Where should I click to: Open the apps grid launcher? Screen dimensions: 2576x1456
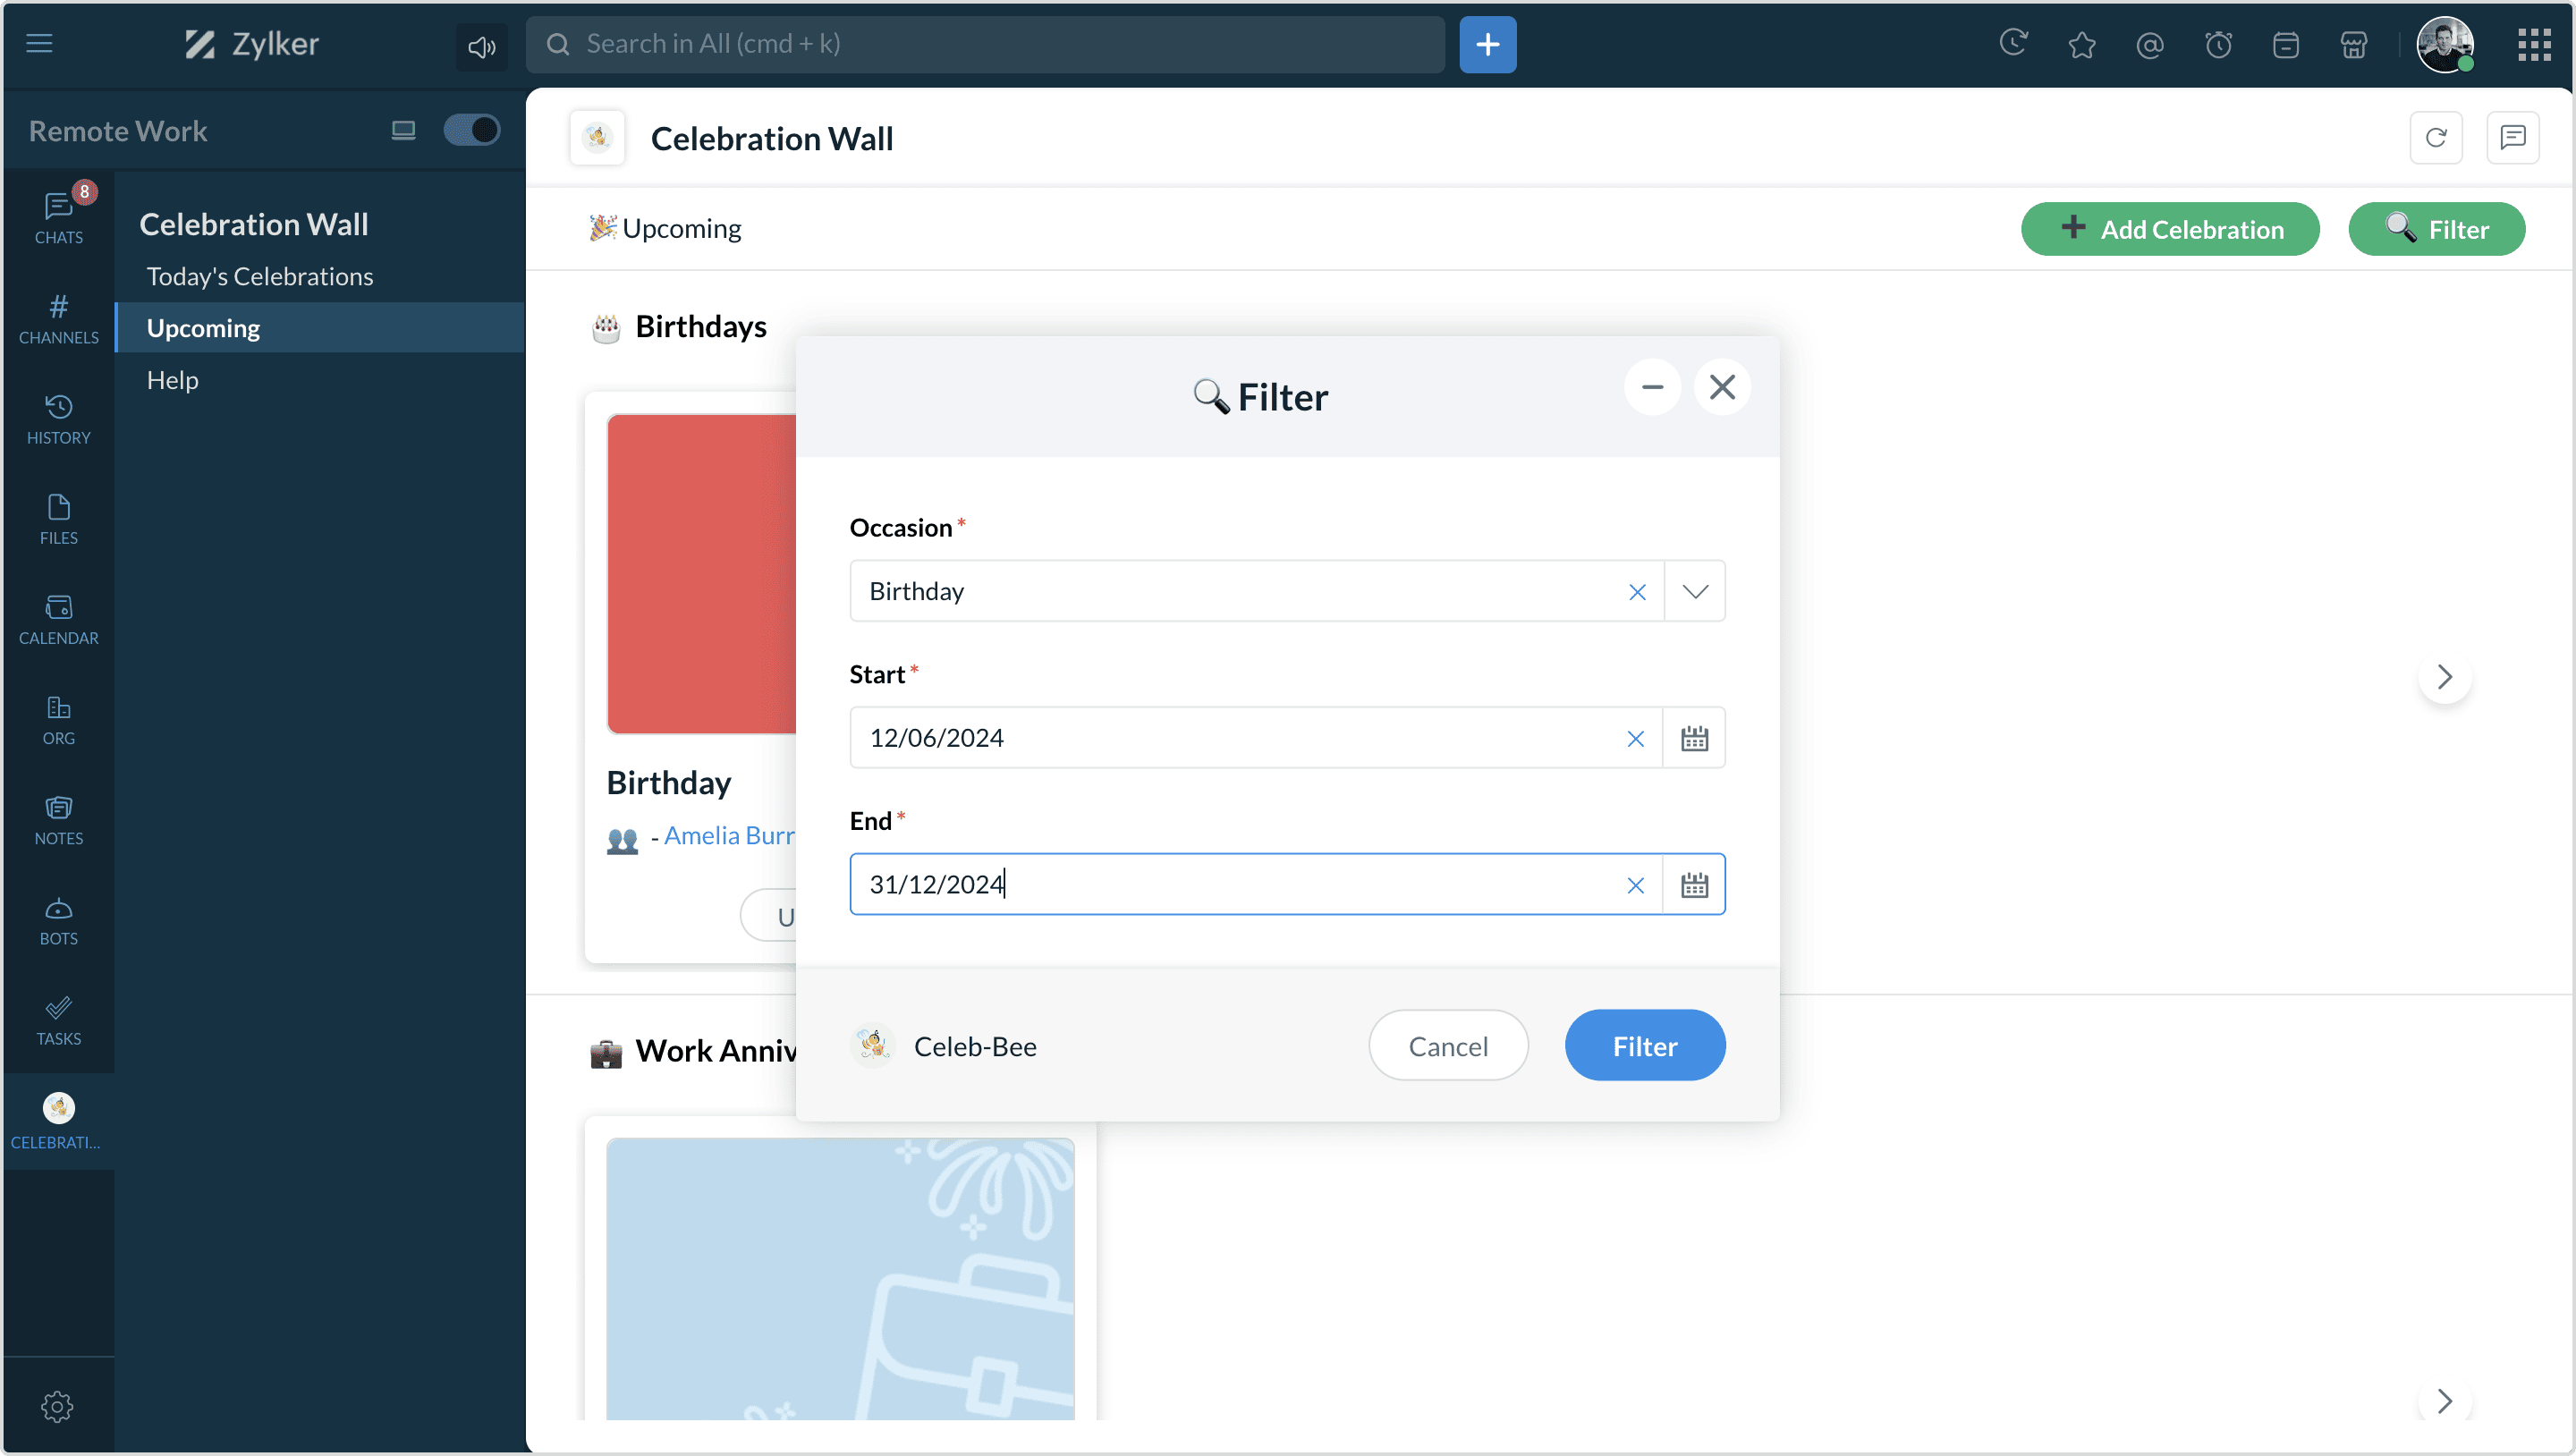pyautogui.click(x=2534, y=44)
